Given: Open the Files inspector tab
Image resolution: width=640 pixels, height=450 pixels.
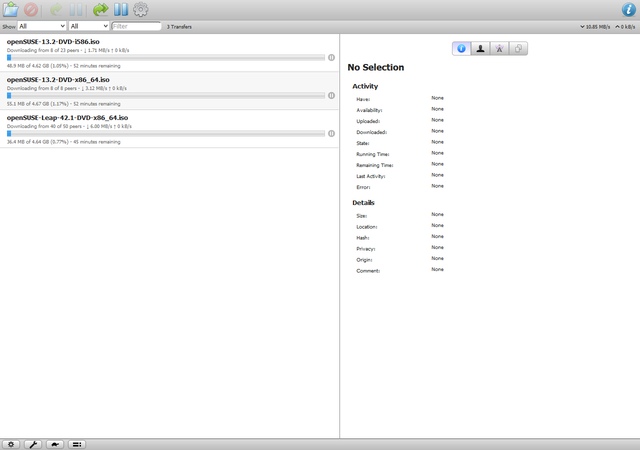Looking at the screenshot, I should 518,49.
